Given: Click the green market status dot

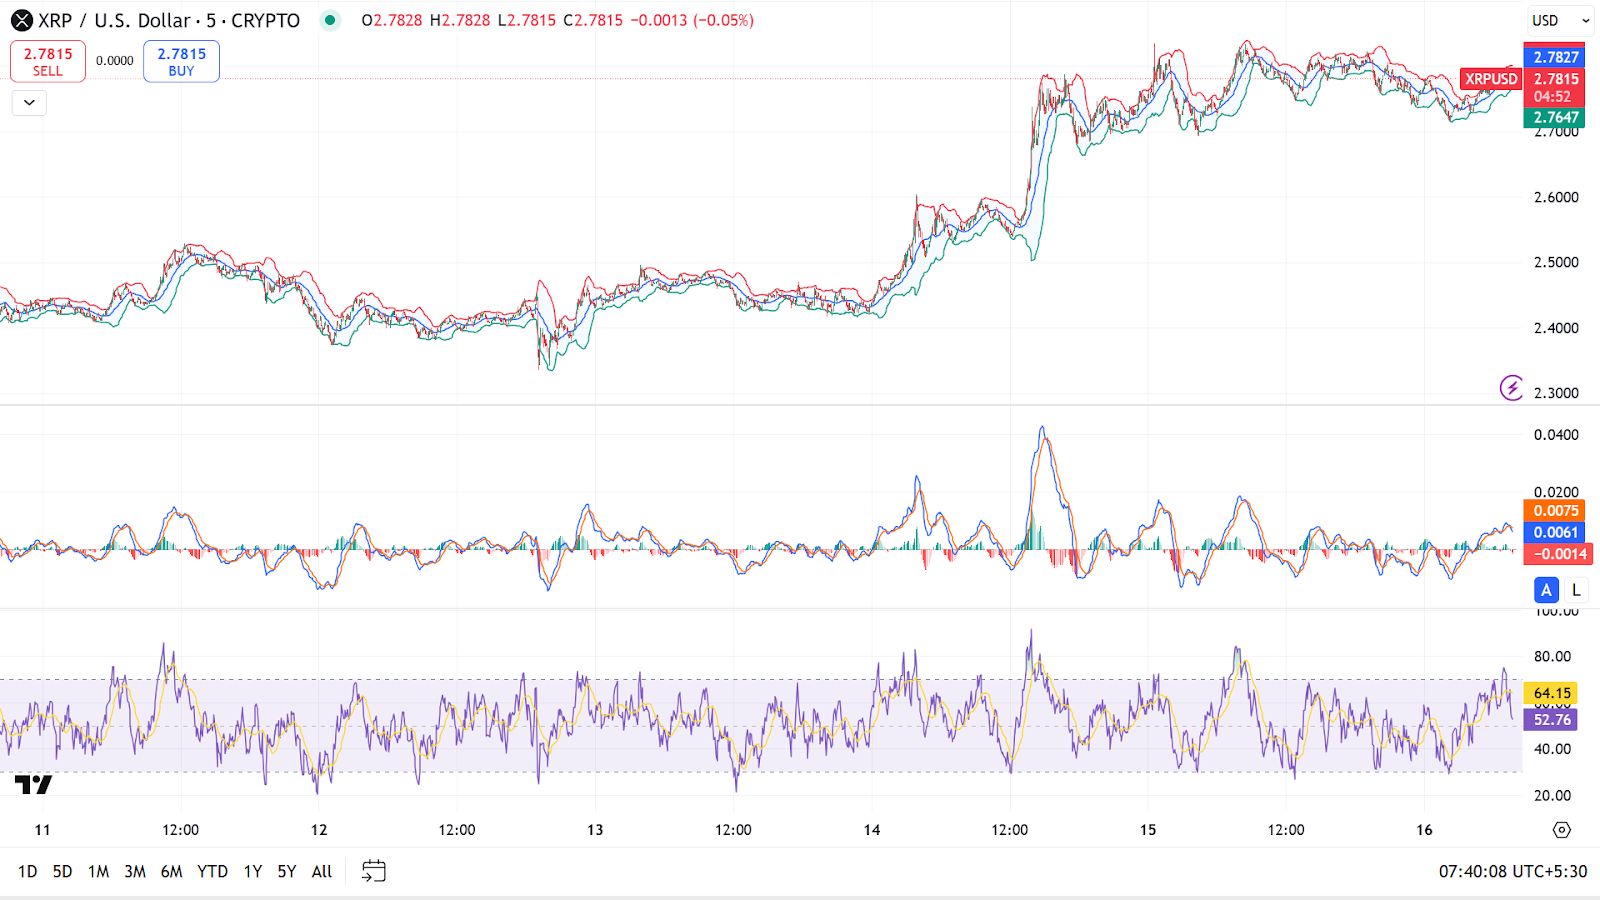Looking at the screenshot, I should click(330, 20).
